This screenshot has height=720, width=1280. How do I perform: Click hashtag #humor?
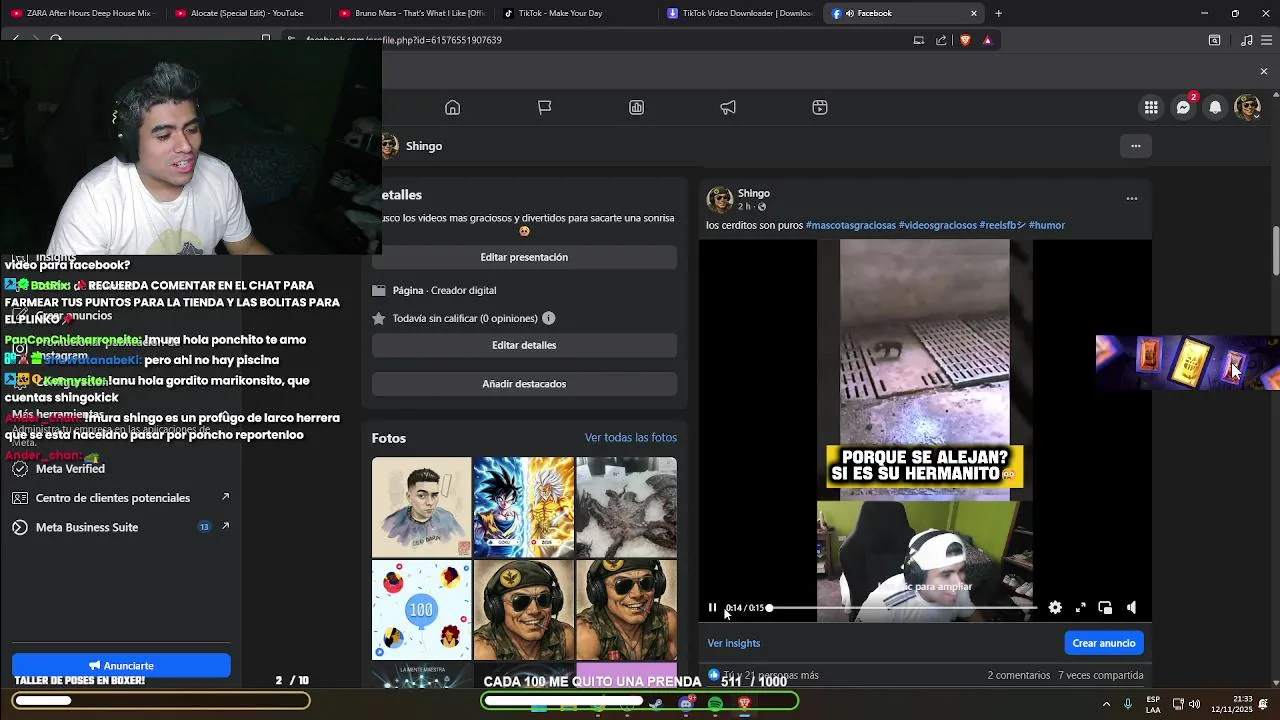[x=1047, y=225]
